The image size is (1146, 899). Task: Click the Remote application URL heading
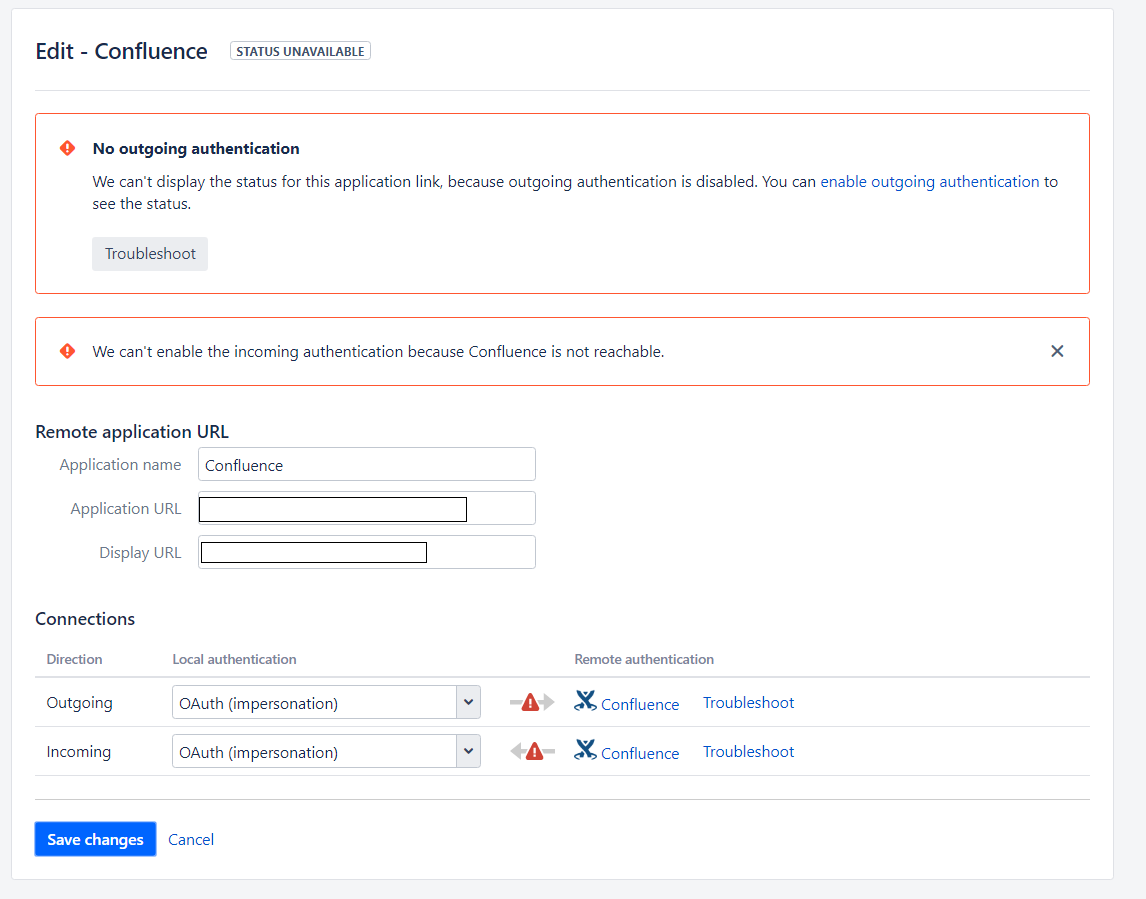pos(132,432)
